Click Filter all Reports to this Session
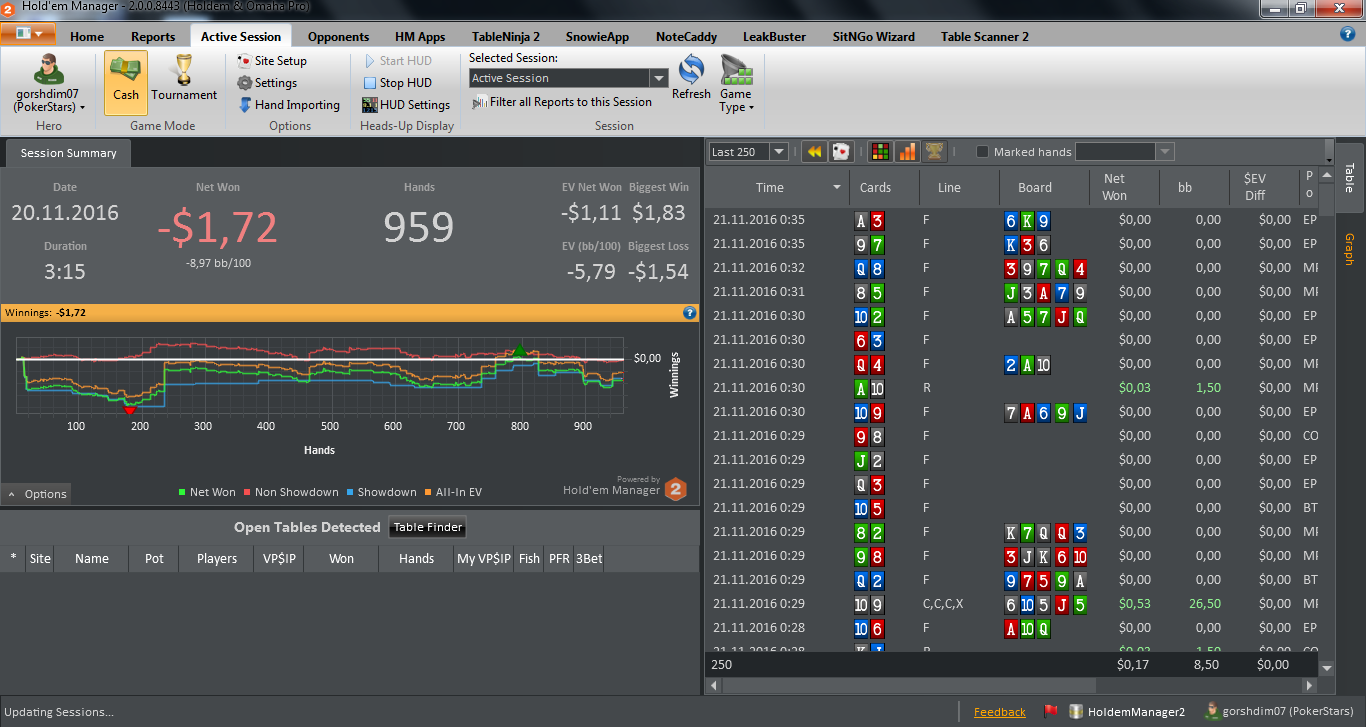Image resolution: width=1366 pixels, height=727 pixels. click(562, 102)
